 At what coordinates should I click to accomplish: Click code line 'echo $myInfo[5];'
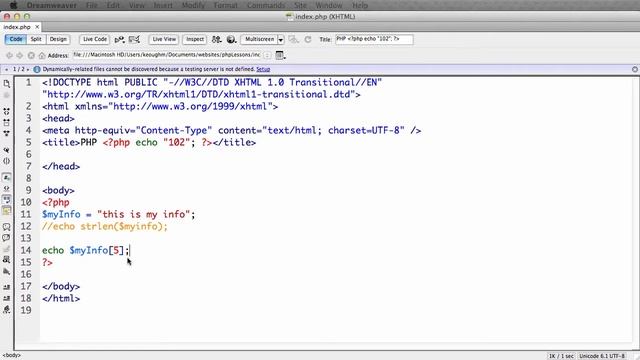(x=86, y=250)
